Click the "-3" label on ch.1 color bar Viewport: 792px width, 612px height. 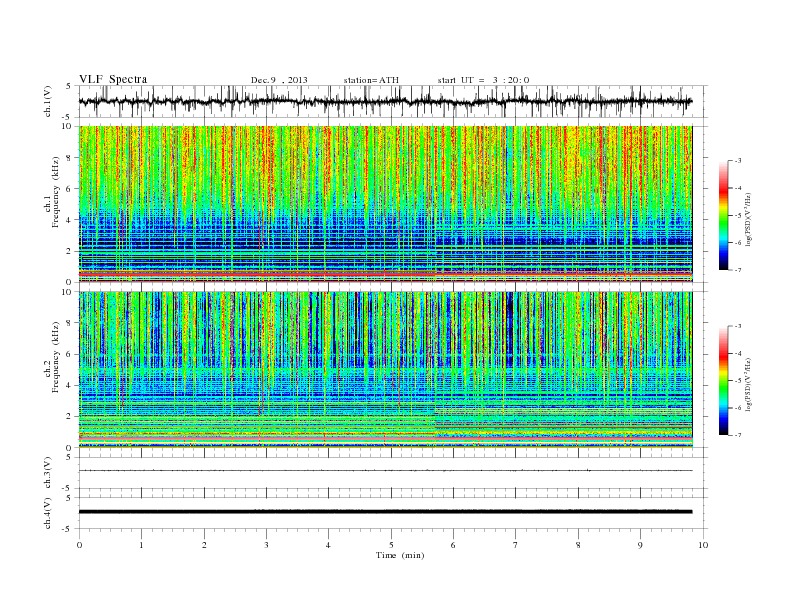[x=737, y=161]
